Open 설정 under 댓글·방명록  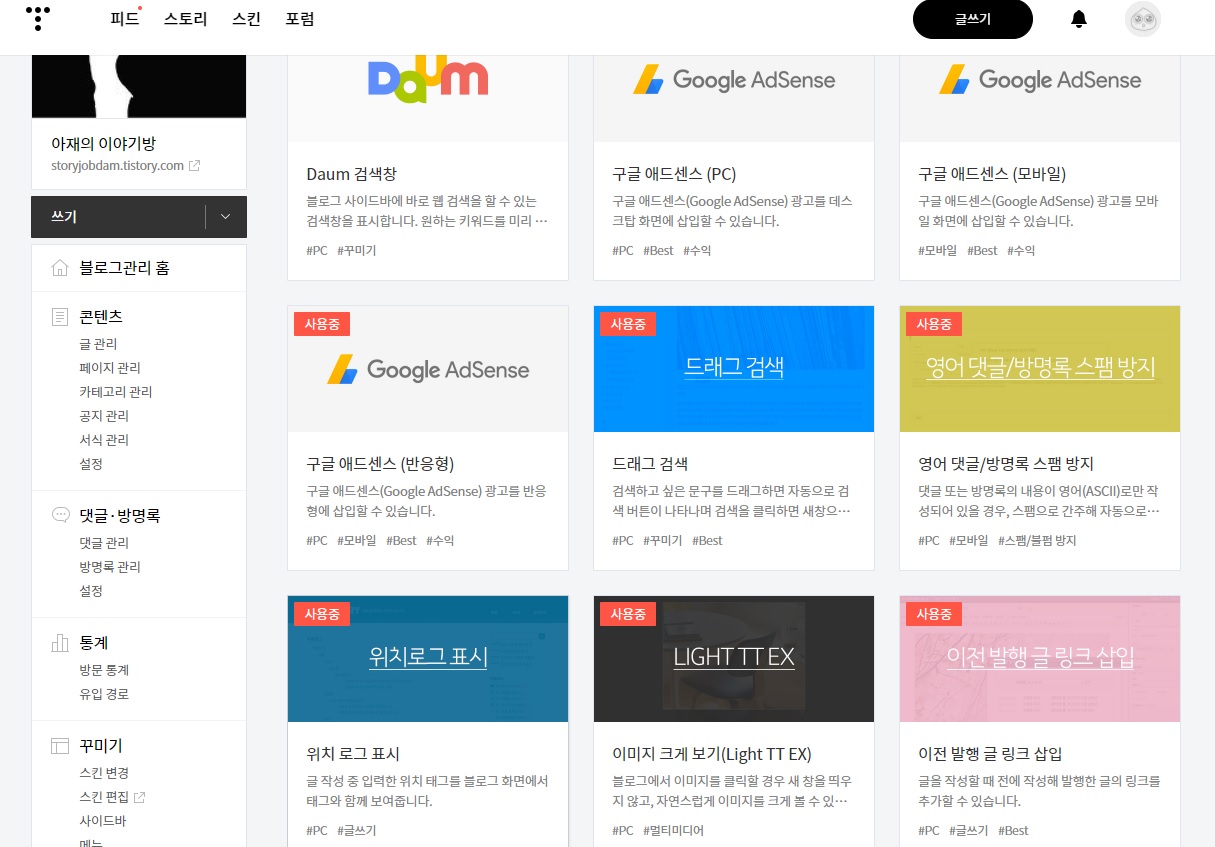pyautogui.click(x=91, y=591)
